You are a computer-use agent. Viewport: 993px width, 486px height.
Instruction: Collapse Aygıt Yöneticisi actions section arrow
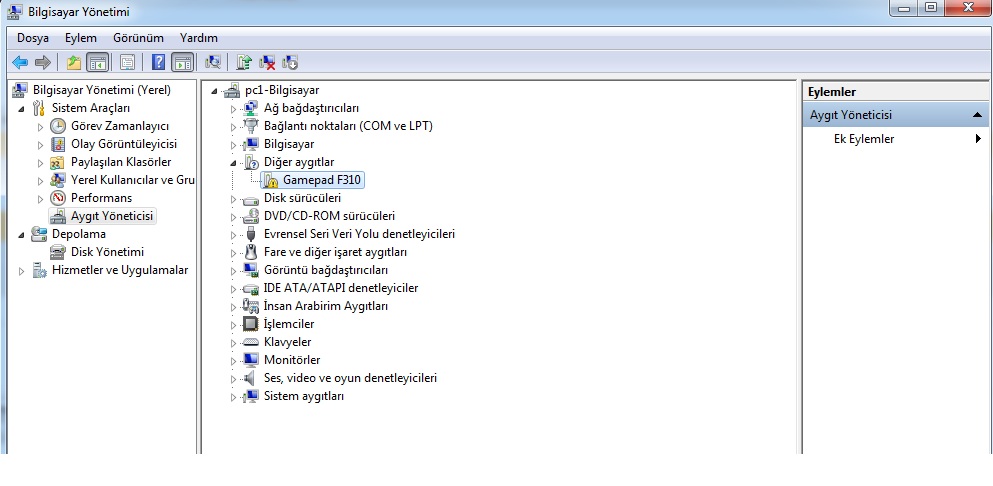pos(977,115)
